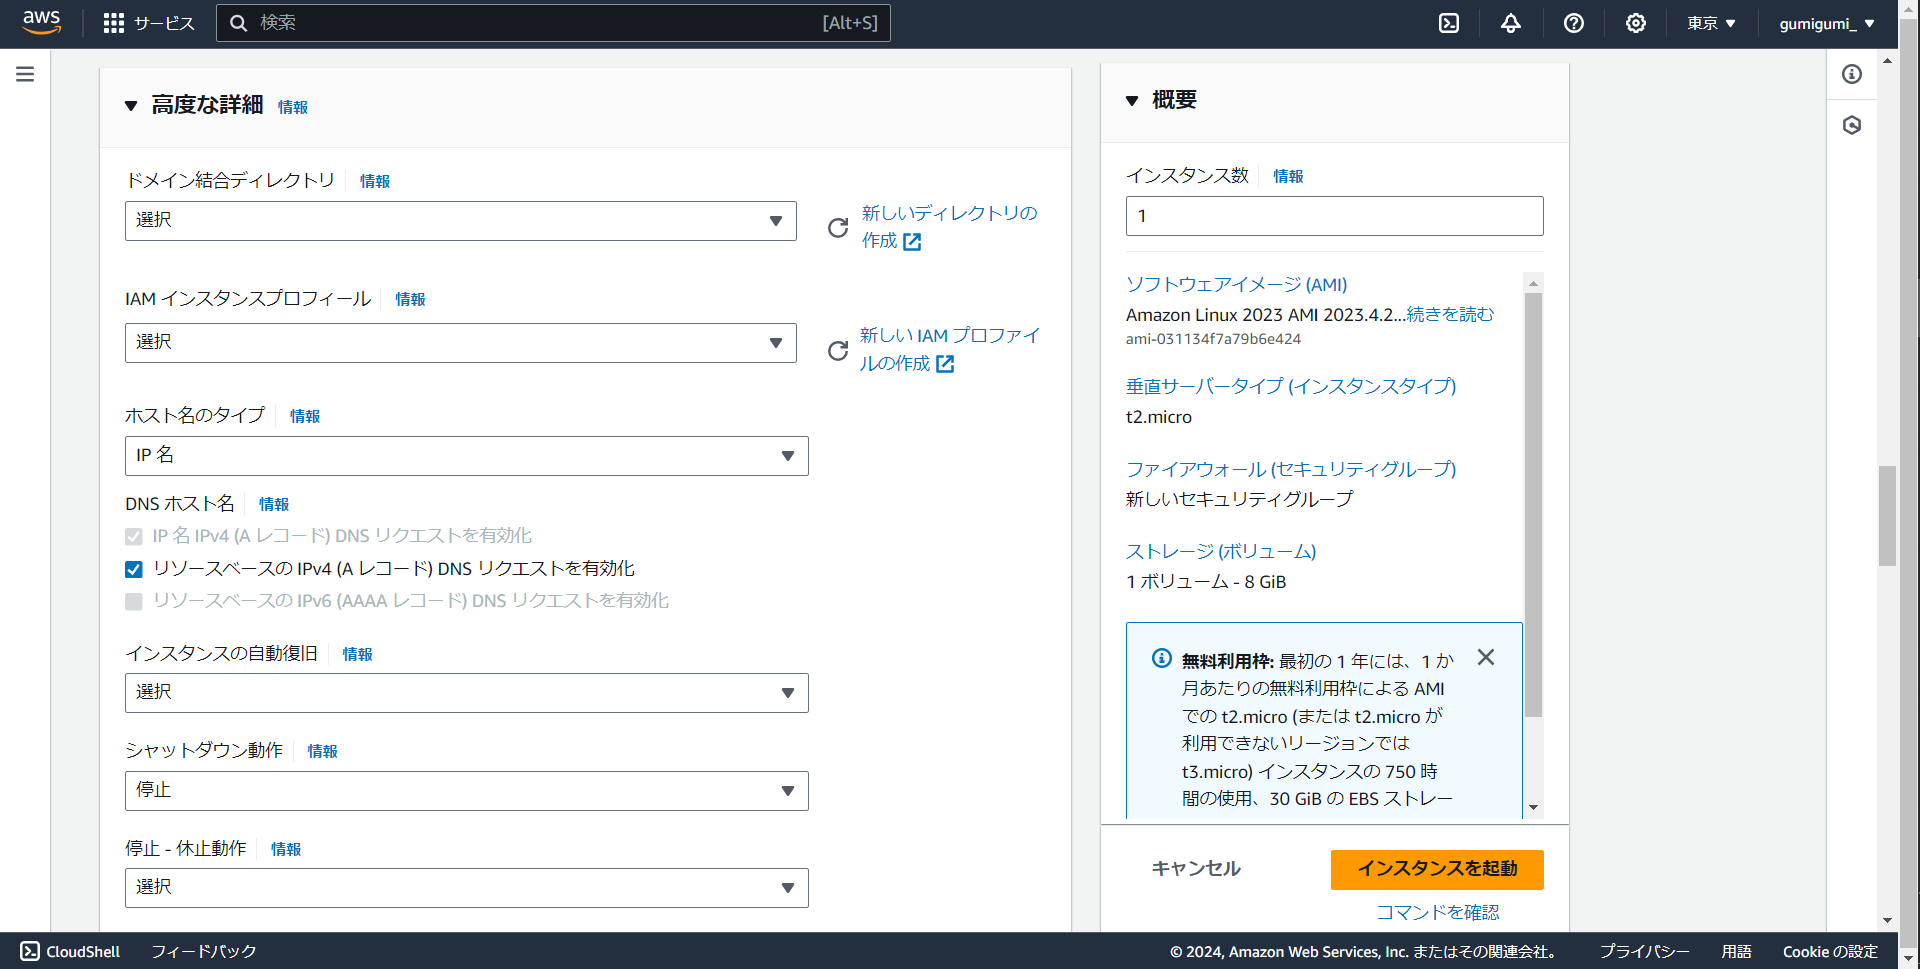The height and width of the screenshot is (969, 1920).
Task: Click 続きを読む to read full AMI name
Action: click(x=1450, y=314)
